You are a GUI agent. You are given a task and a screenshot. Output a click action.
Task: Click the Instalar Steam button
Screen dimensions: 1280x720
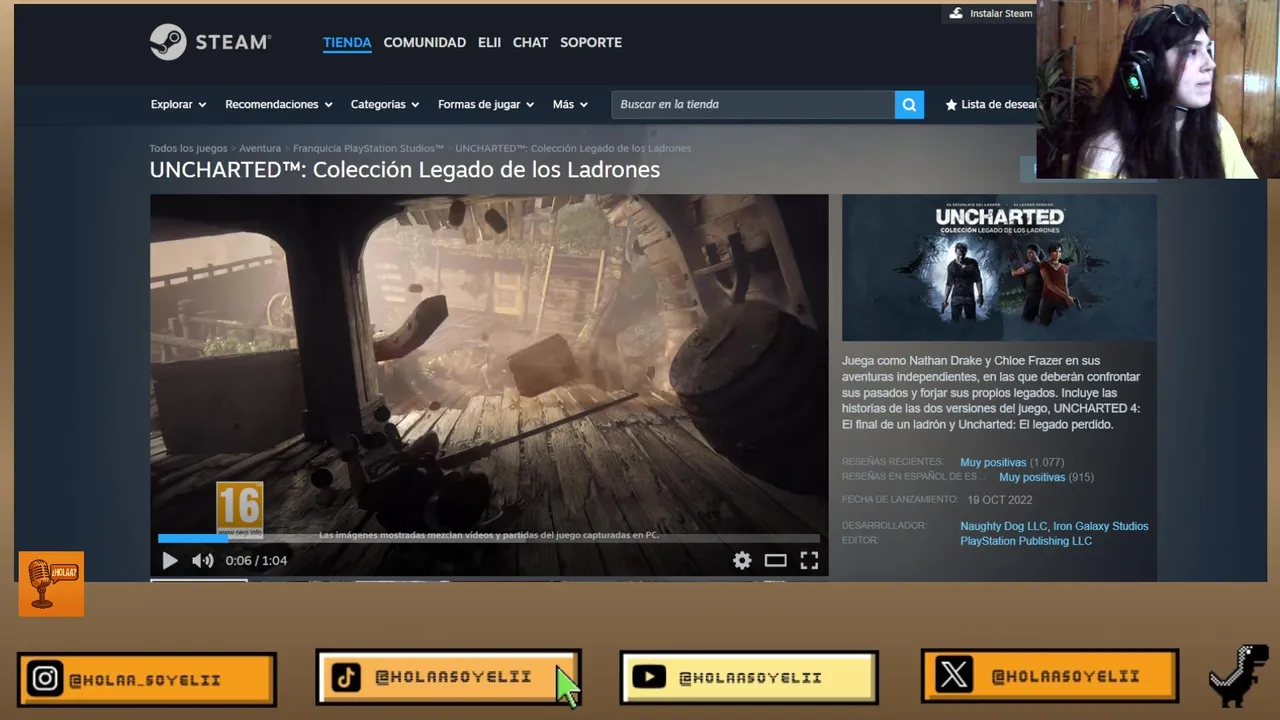[990, 13]
